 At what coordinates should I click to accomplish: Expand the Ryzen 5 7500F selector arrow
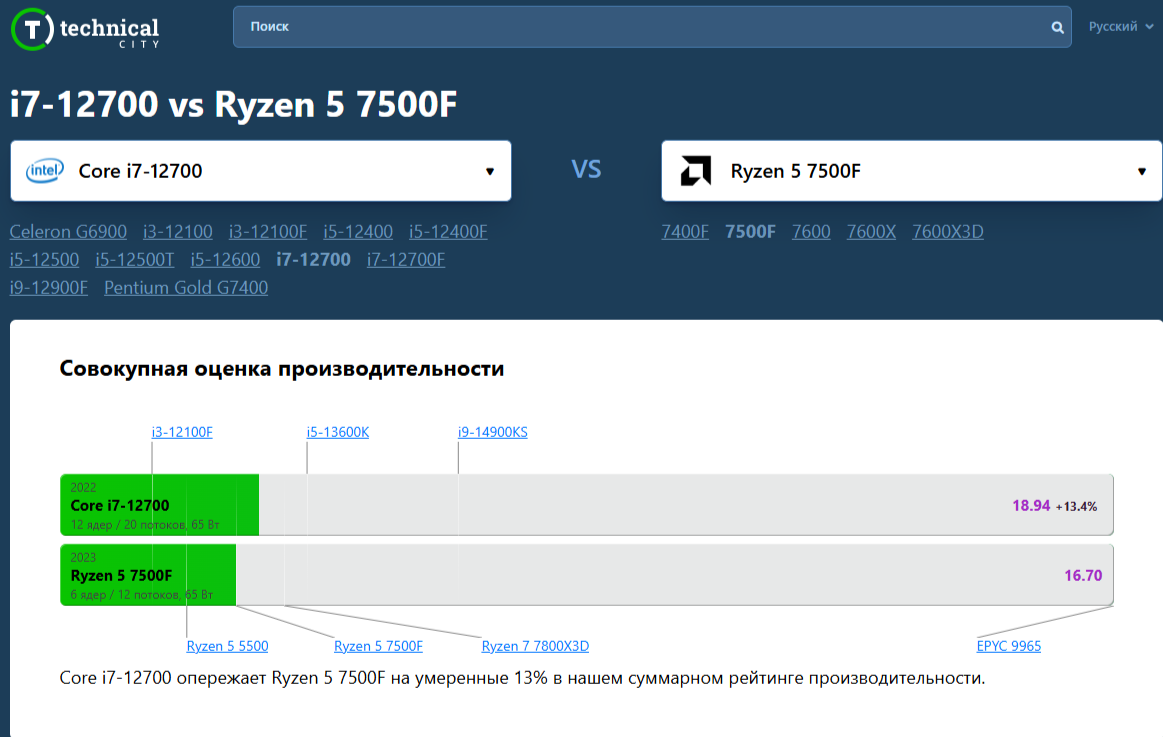pyautogui.click(x=1141, y=171)
